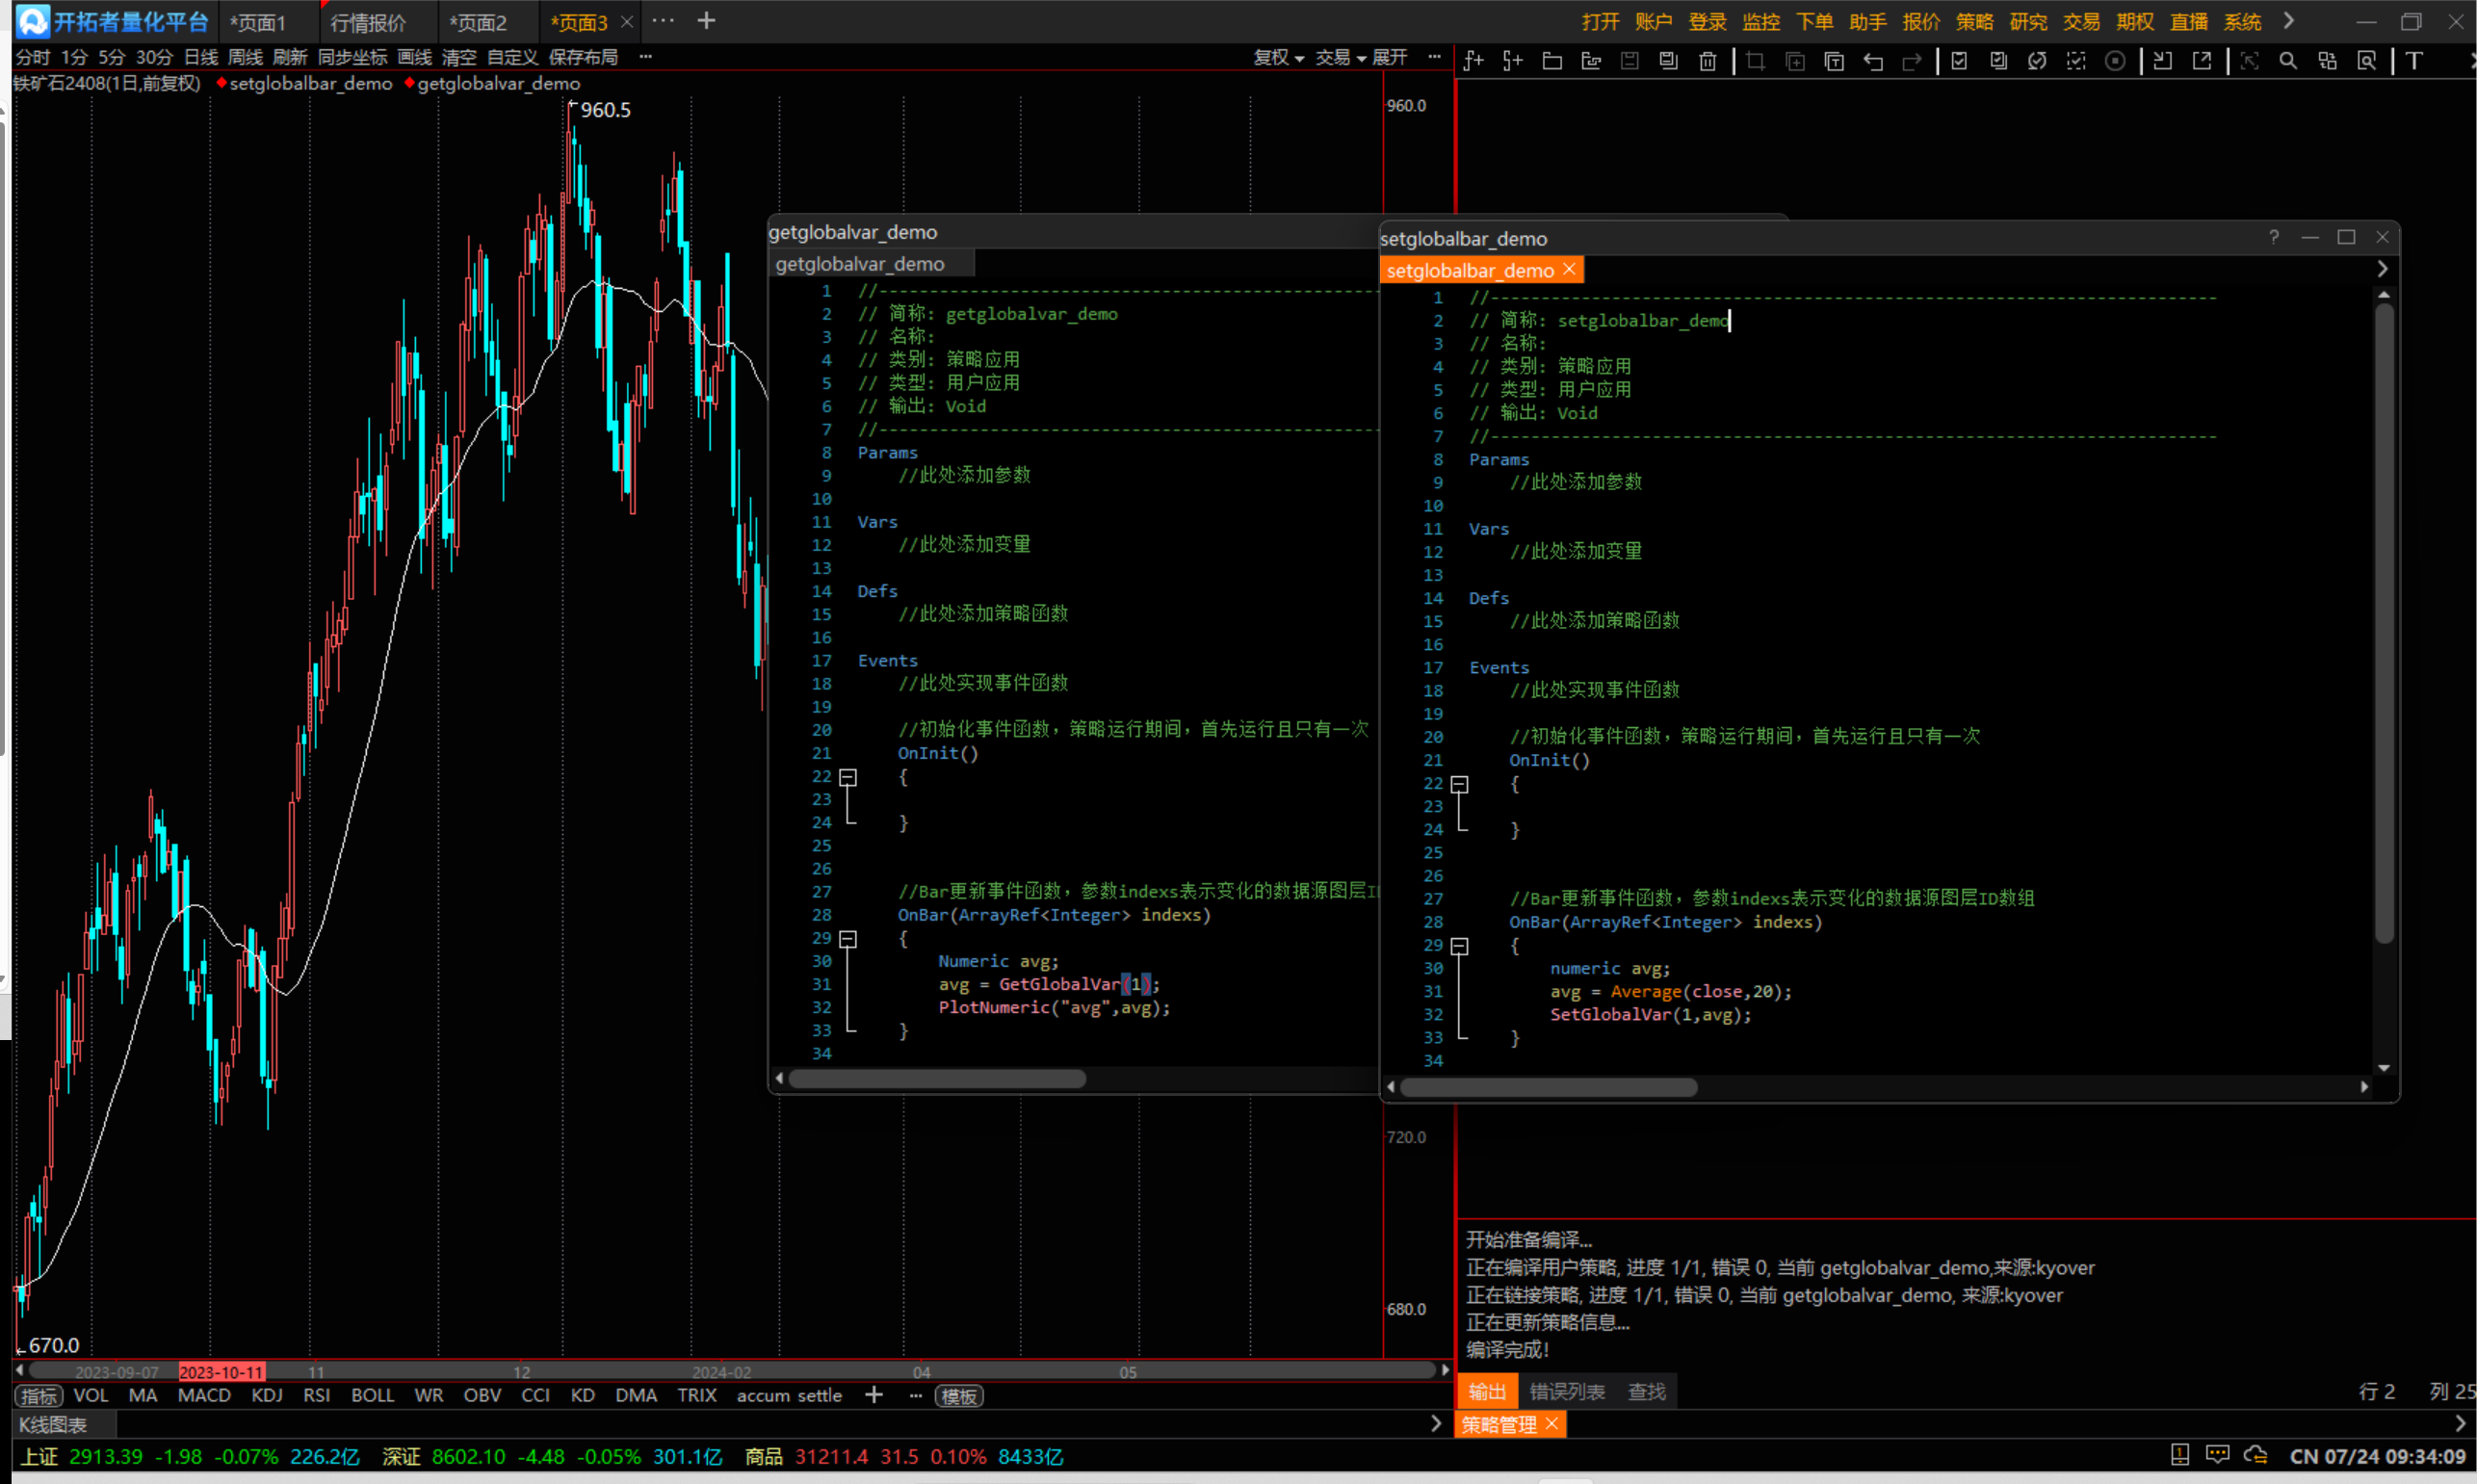
Task: Click 保存布局 button
Action: (583, 58)
